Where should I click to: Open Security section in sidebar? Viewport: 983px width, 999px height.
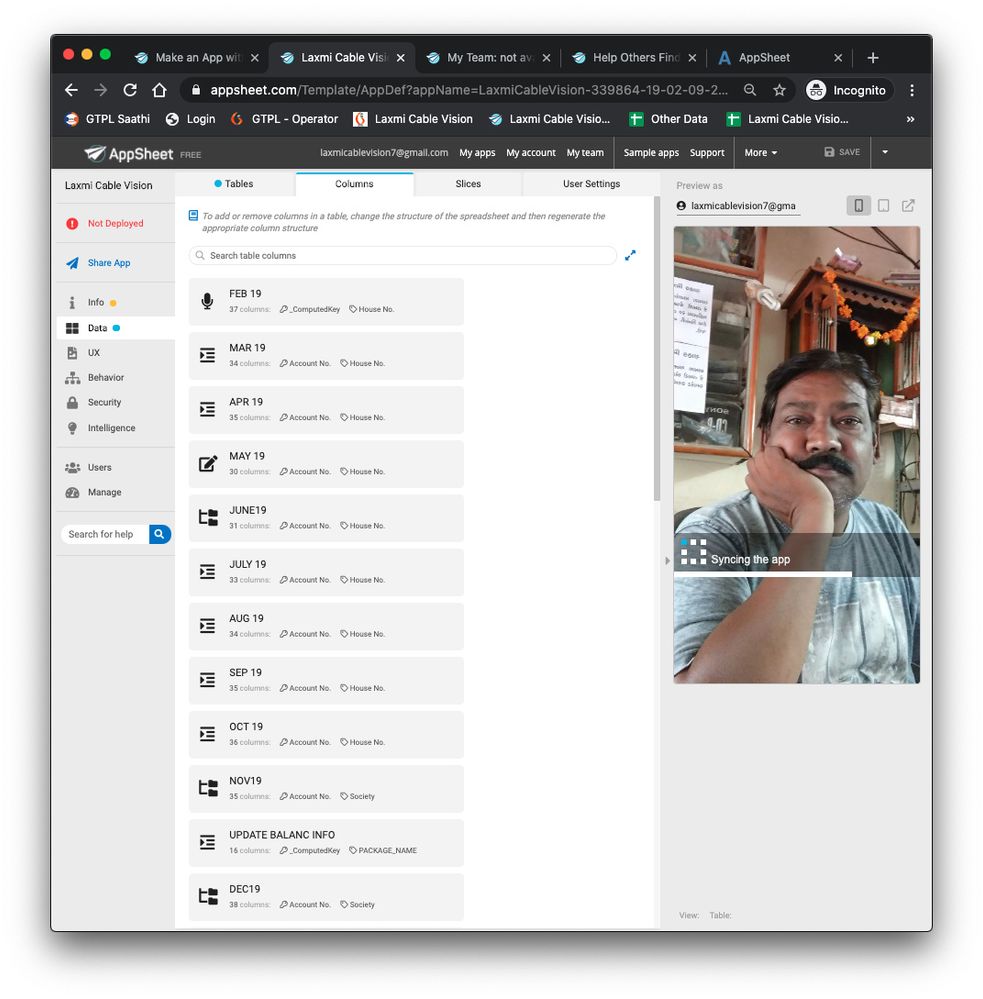point(104,403)
